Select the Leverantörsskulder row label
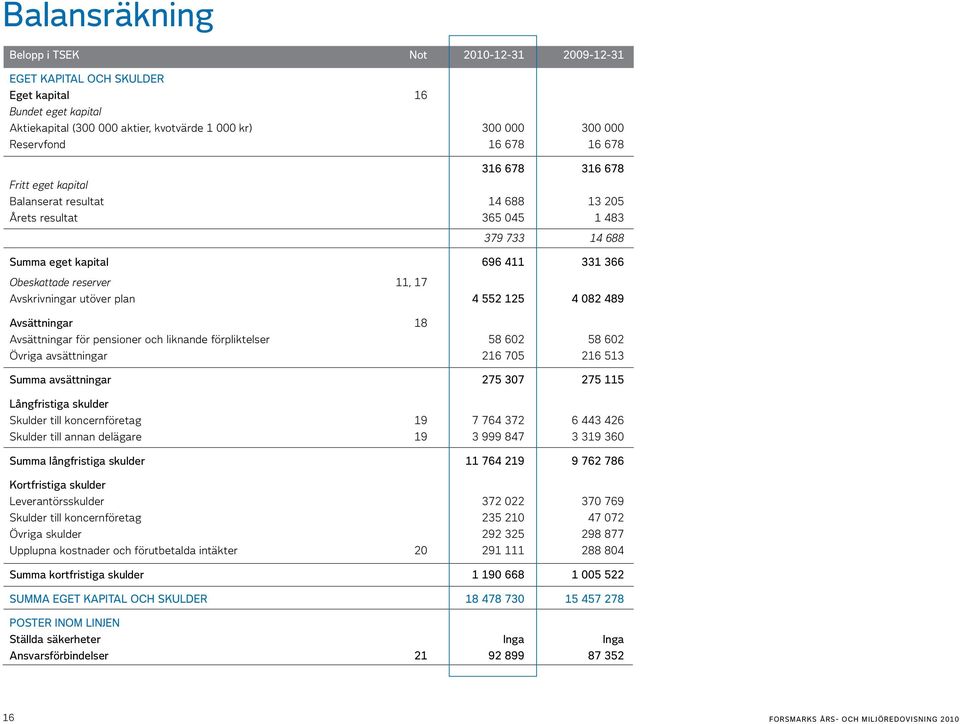This screenshot has height=724, width=960. [x=56, y=501]
